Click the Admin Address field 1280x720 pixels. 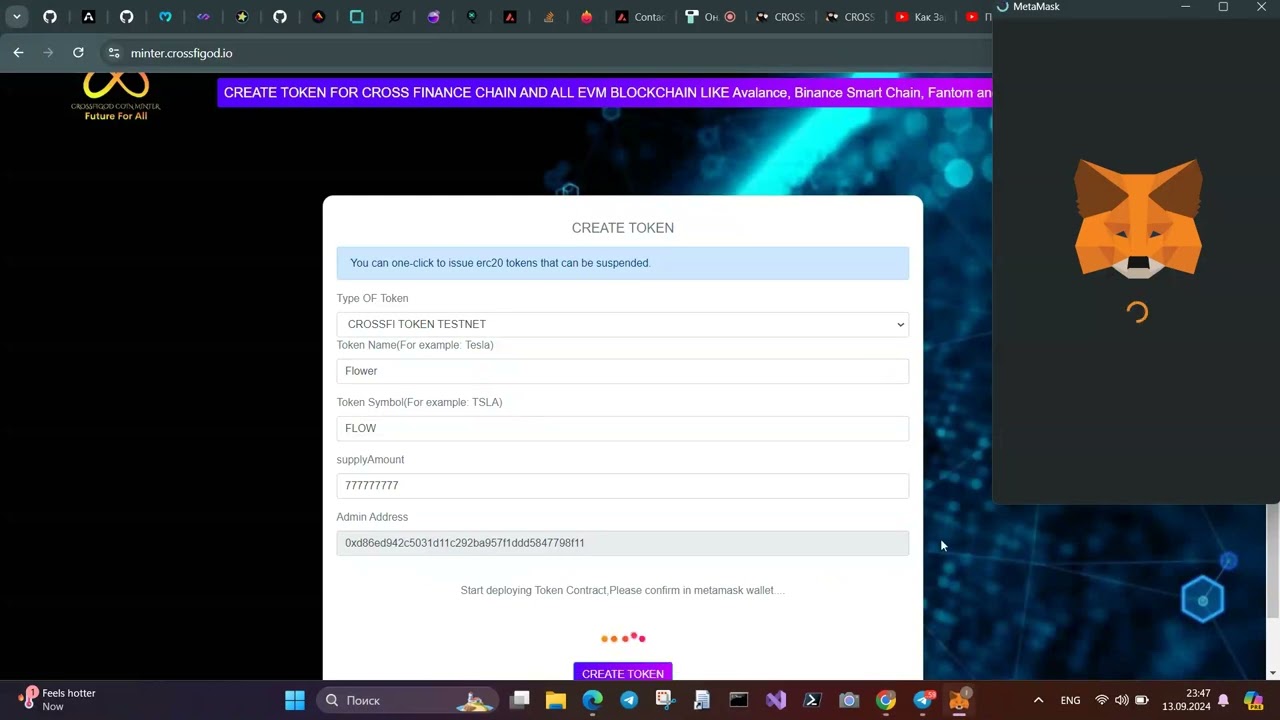pyautogui.click(x=622, y=543)
